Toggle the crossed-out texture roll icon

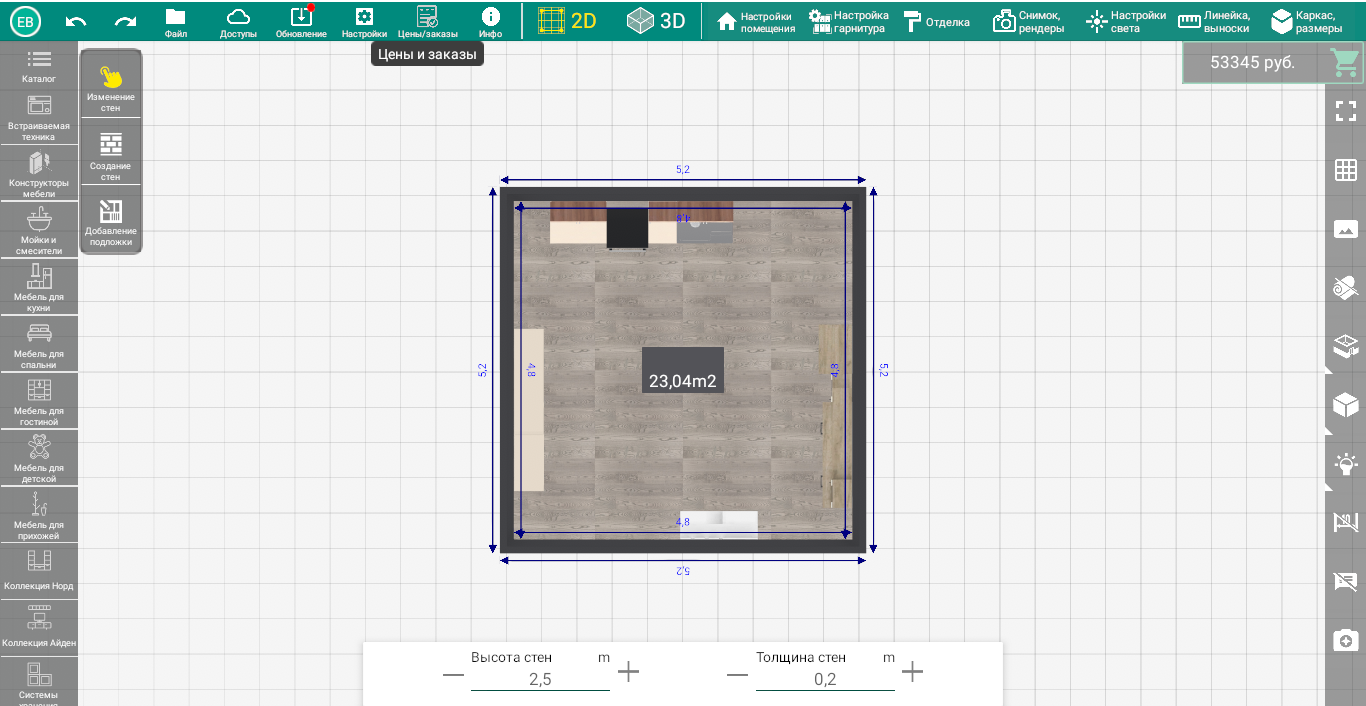coord(1346,288)
